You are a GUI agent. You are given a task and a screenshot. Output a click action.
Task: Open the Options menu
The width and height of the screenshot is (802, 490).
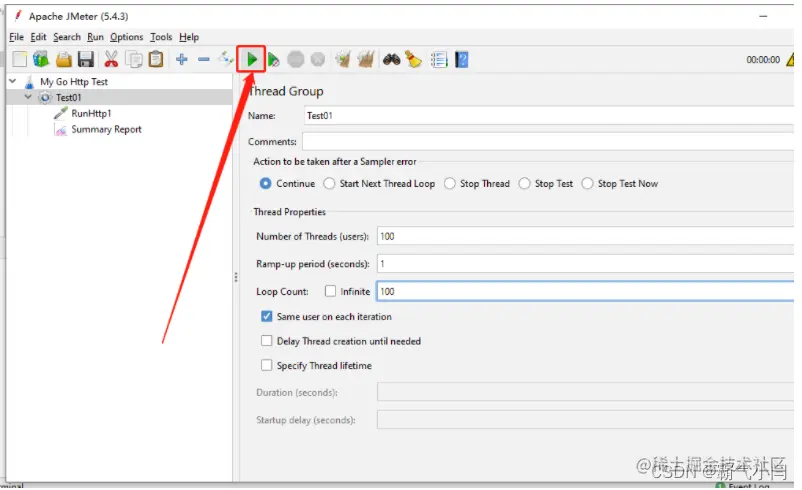pyautogui.click(x=127, y=37)
